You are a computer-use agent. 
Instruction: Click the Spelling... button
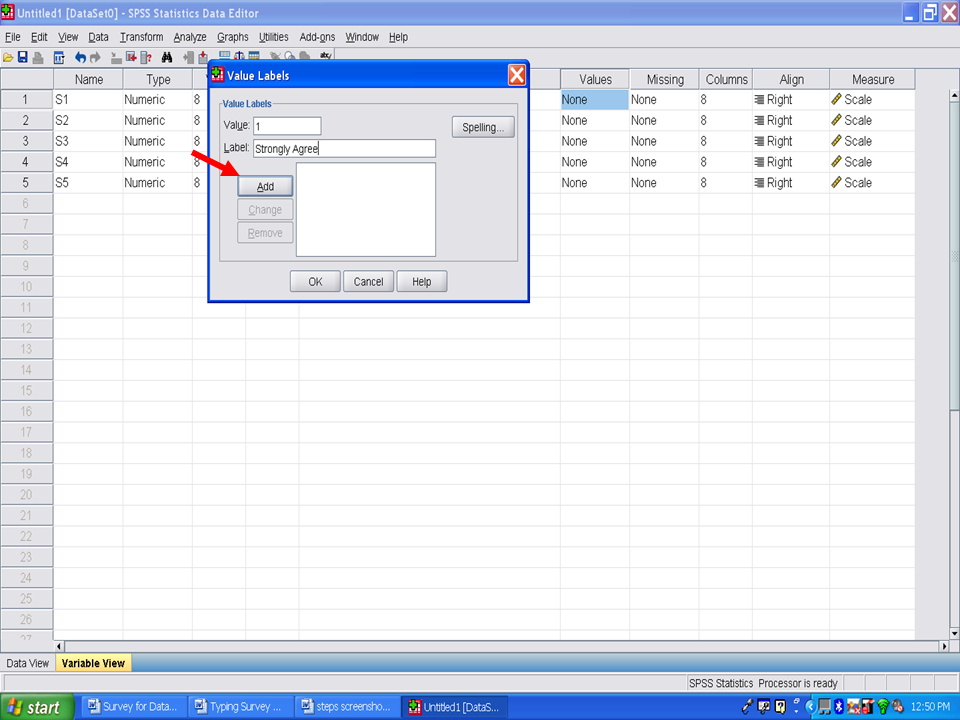pyautogui.click(x=483, y=128)
